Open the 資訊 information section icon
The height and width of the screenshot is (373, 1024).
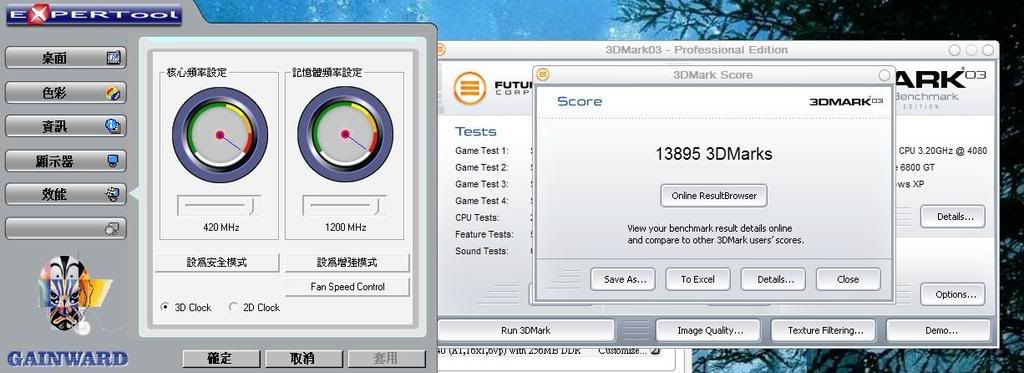[113, 126]
